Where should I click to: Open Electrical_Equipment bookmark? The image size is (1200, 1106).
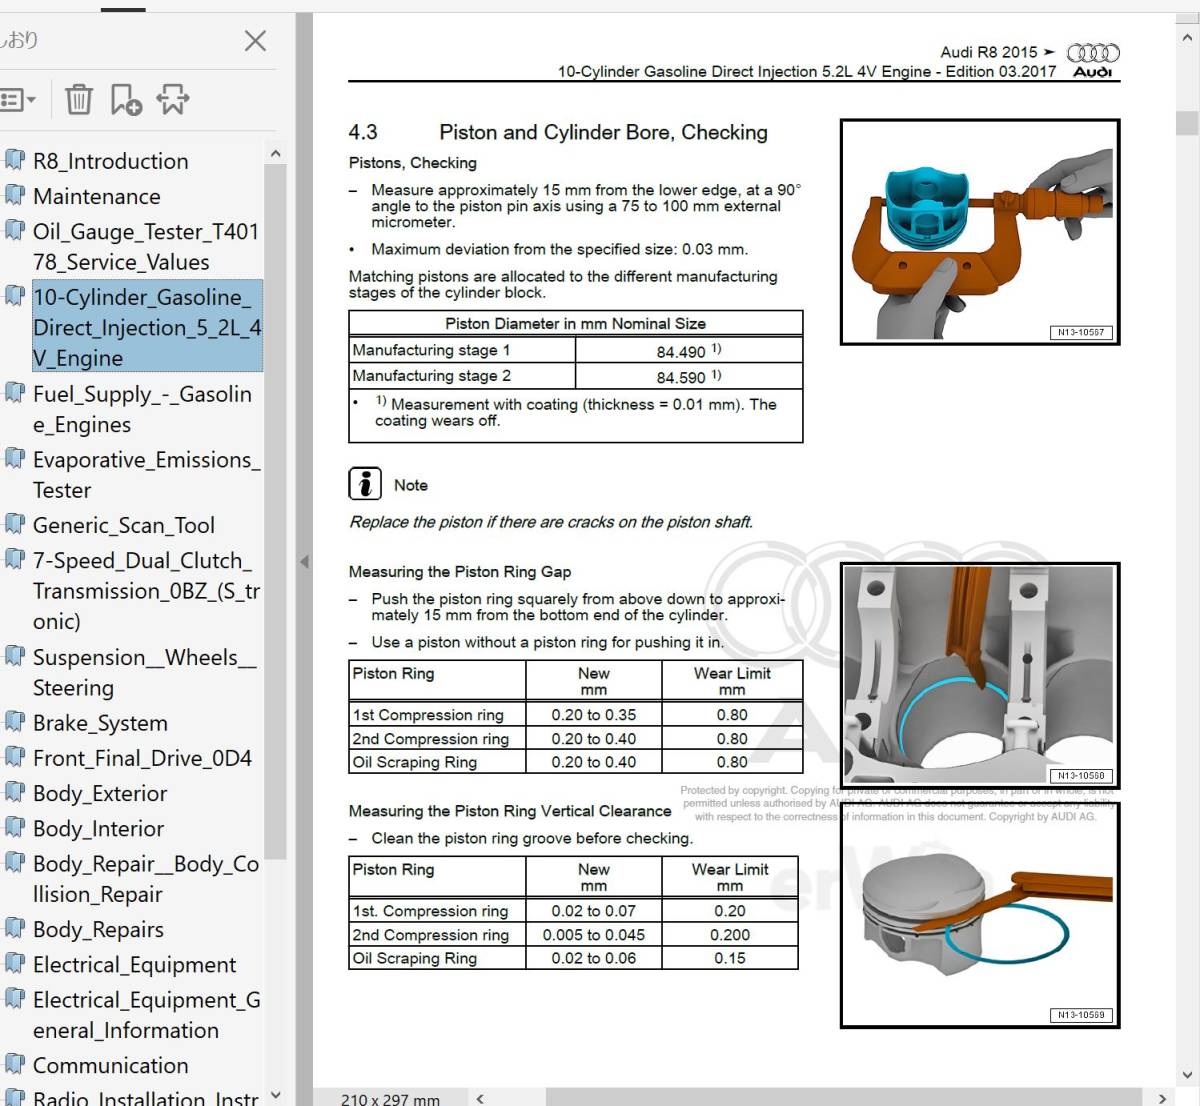click(134, 964)
